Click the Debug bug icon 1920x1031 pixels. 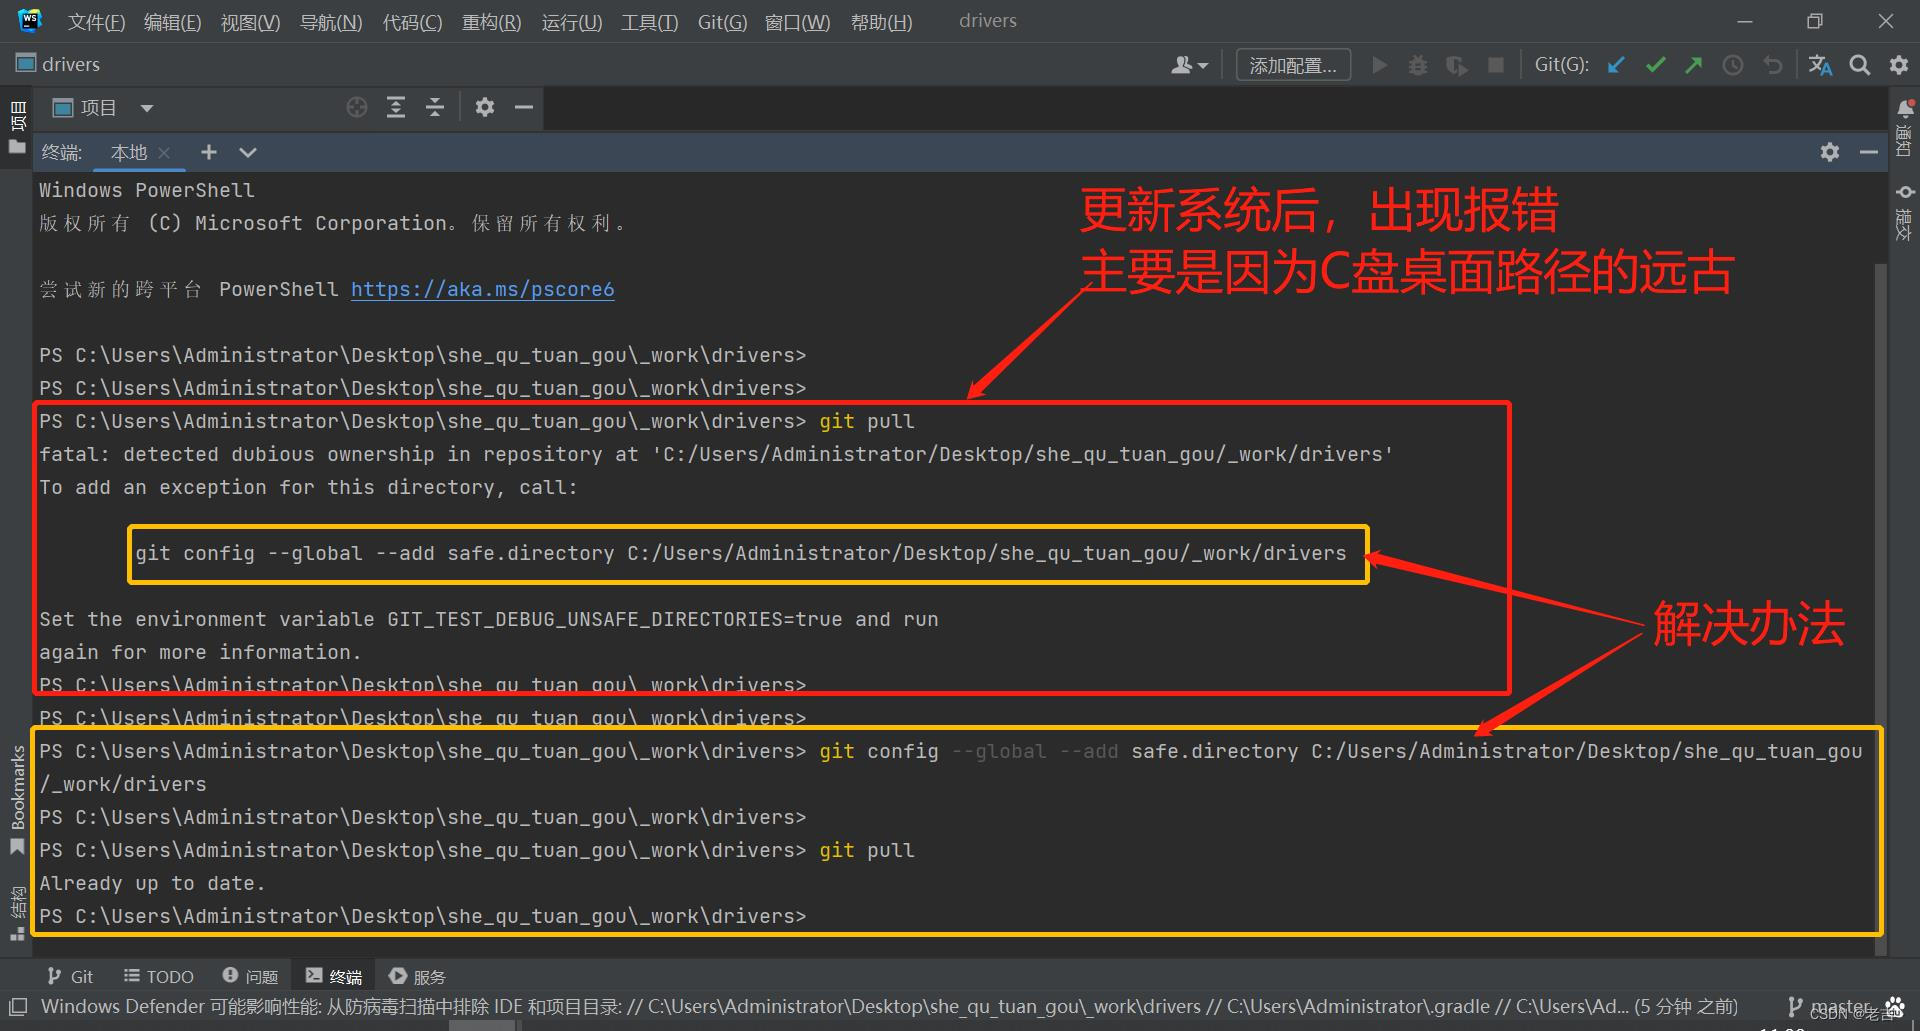pos(1417,65)
